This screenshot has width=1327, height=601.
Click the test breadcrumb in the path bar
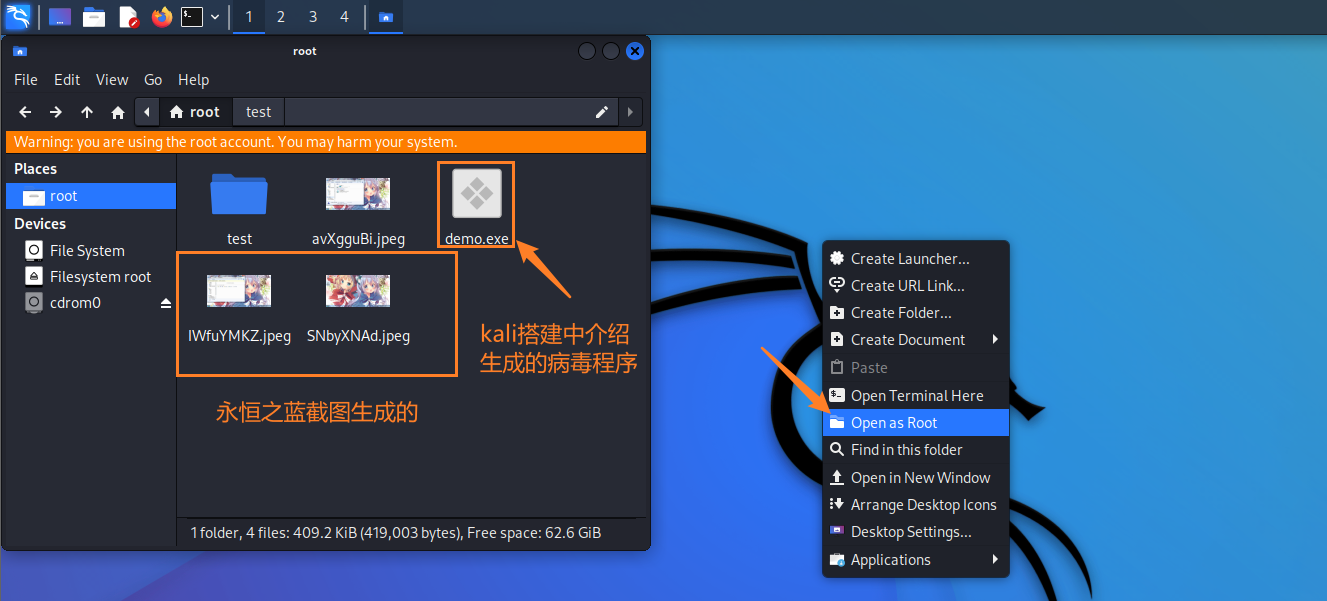tap(258, 111)
